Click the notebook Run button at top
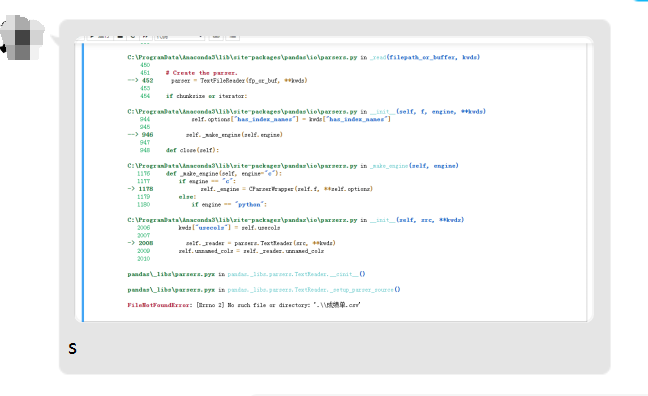The image size is (648, 396). coord(99,37)
